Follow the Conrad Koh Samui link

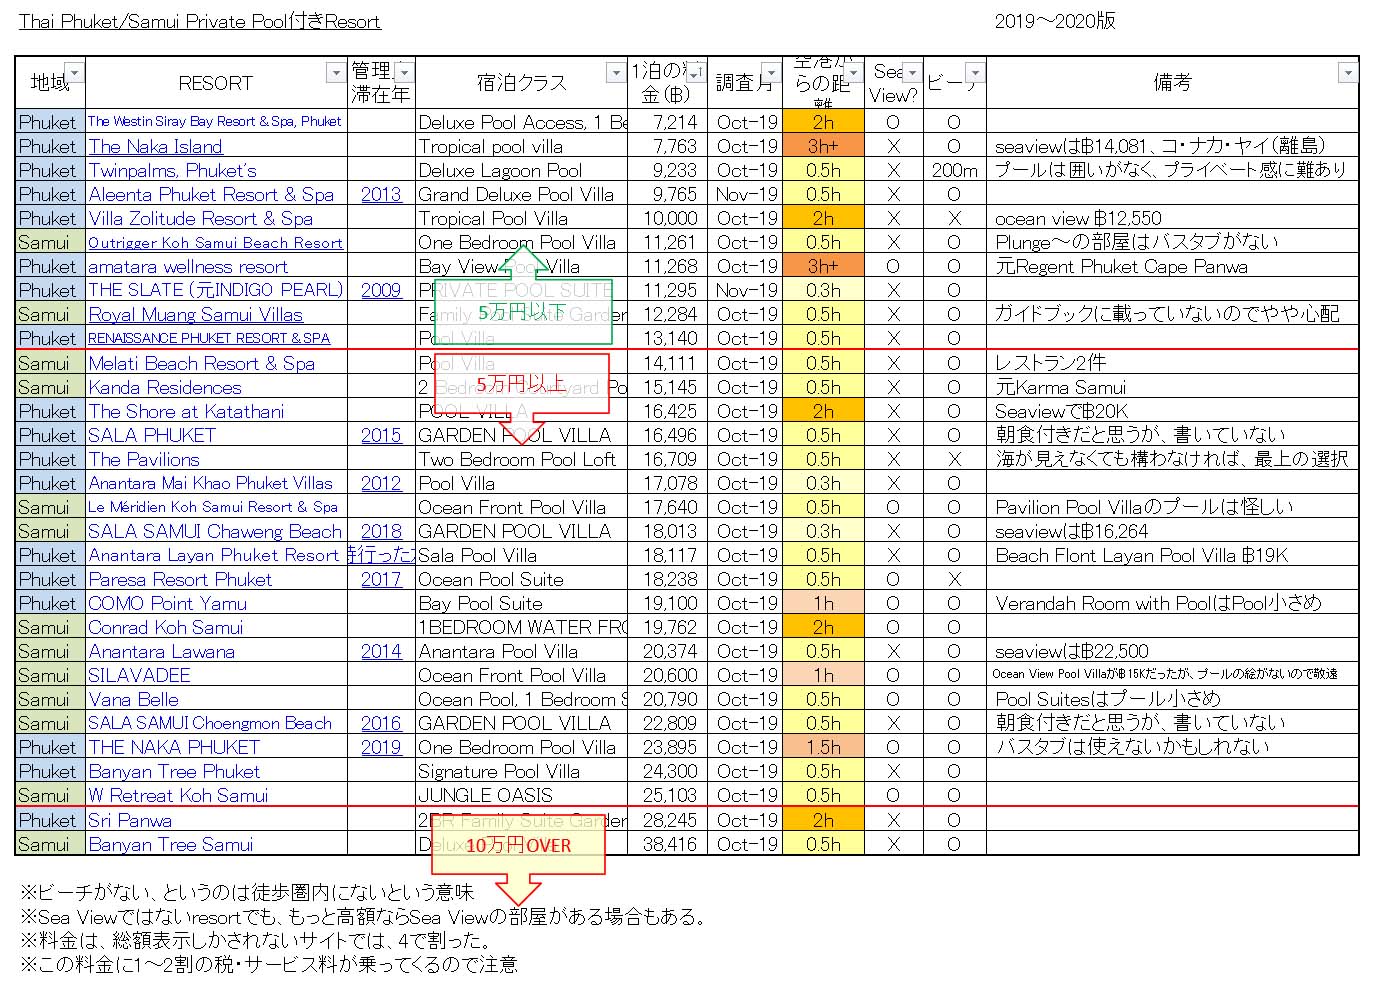click(166, 627)
